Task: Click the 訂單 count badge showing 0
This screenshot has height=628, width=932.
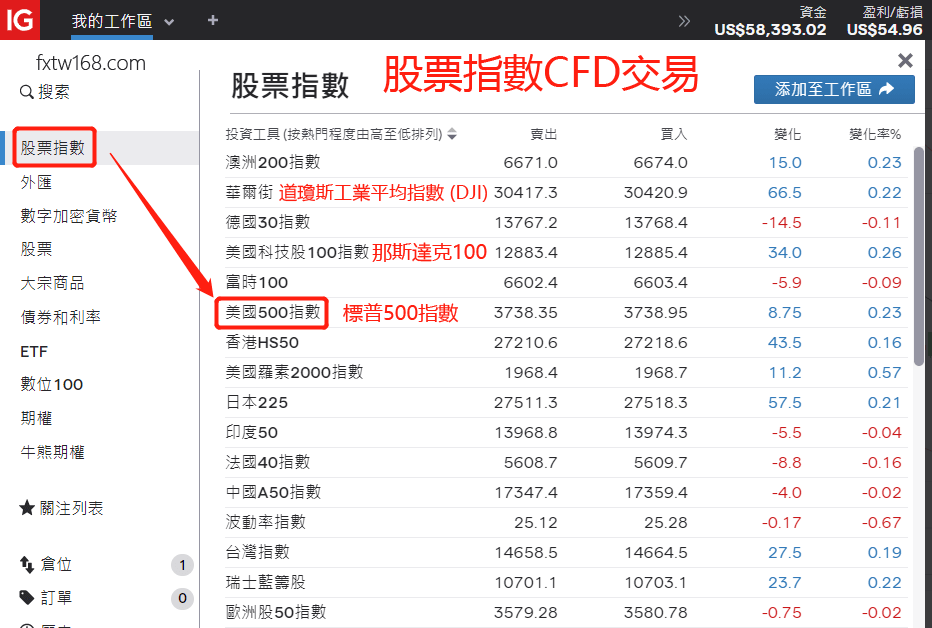Action: (x=182, y=599)
